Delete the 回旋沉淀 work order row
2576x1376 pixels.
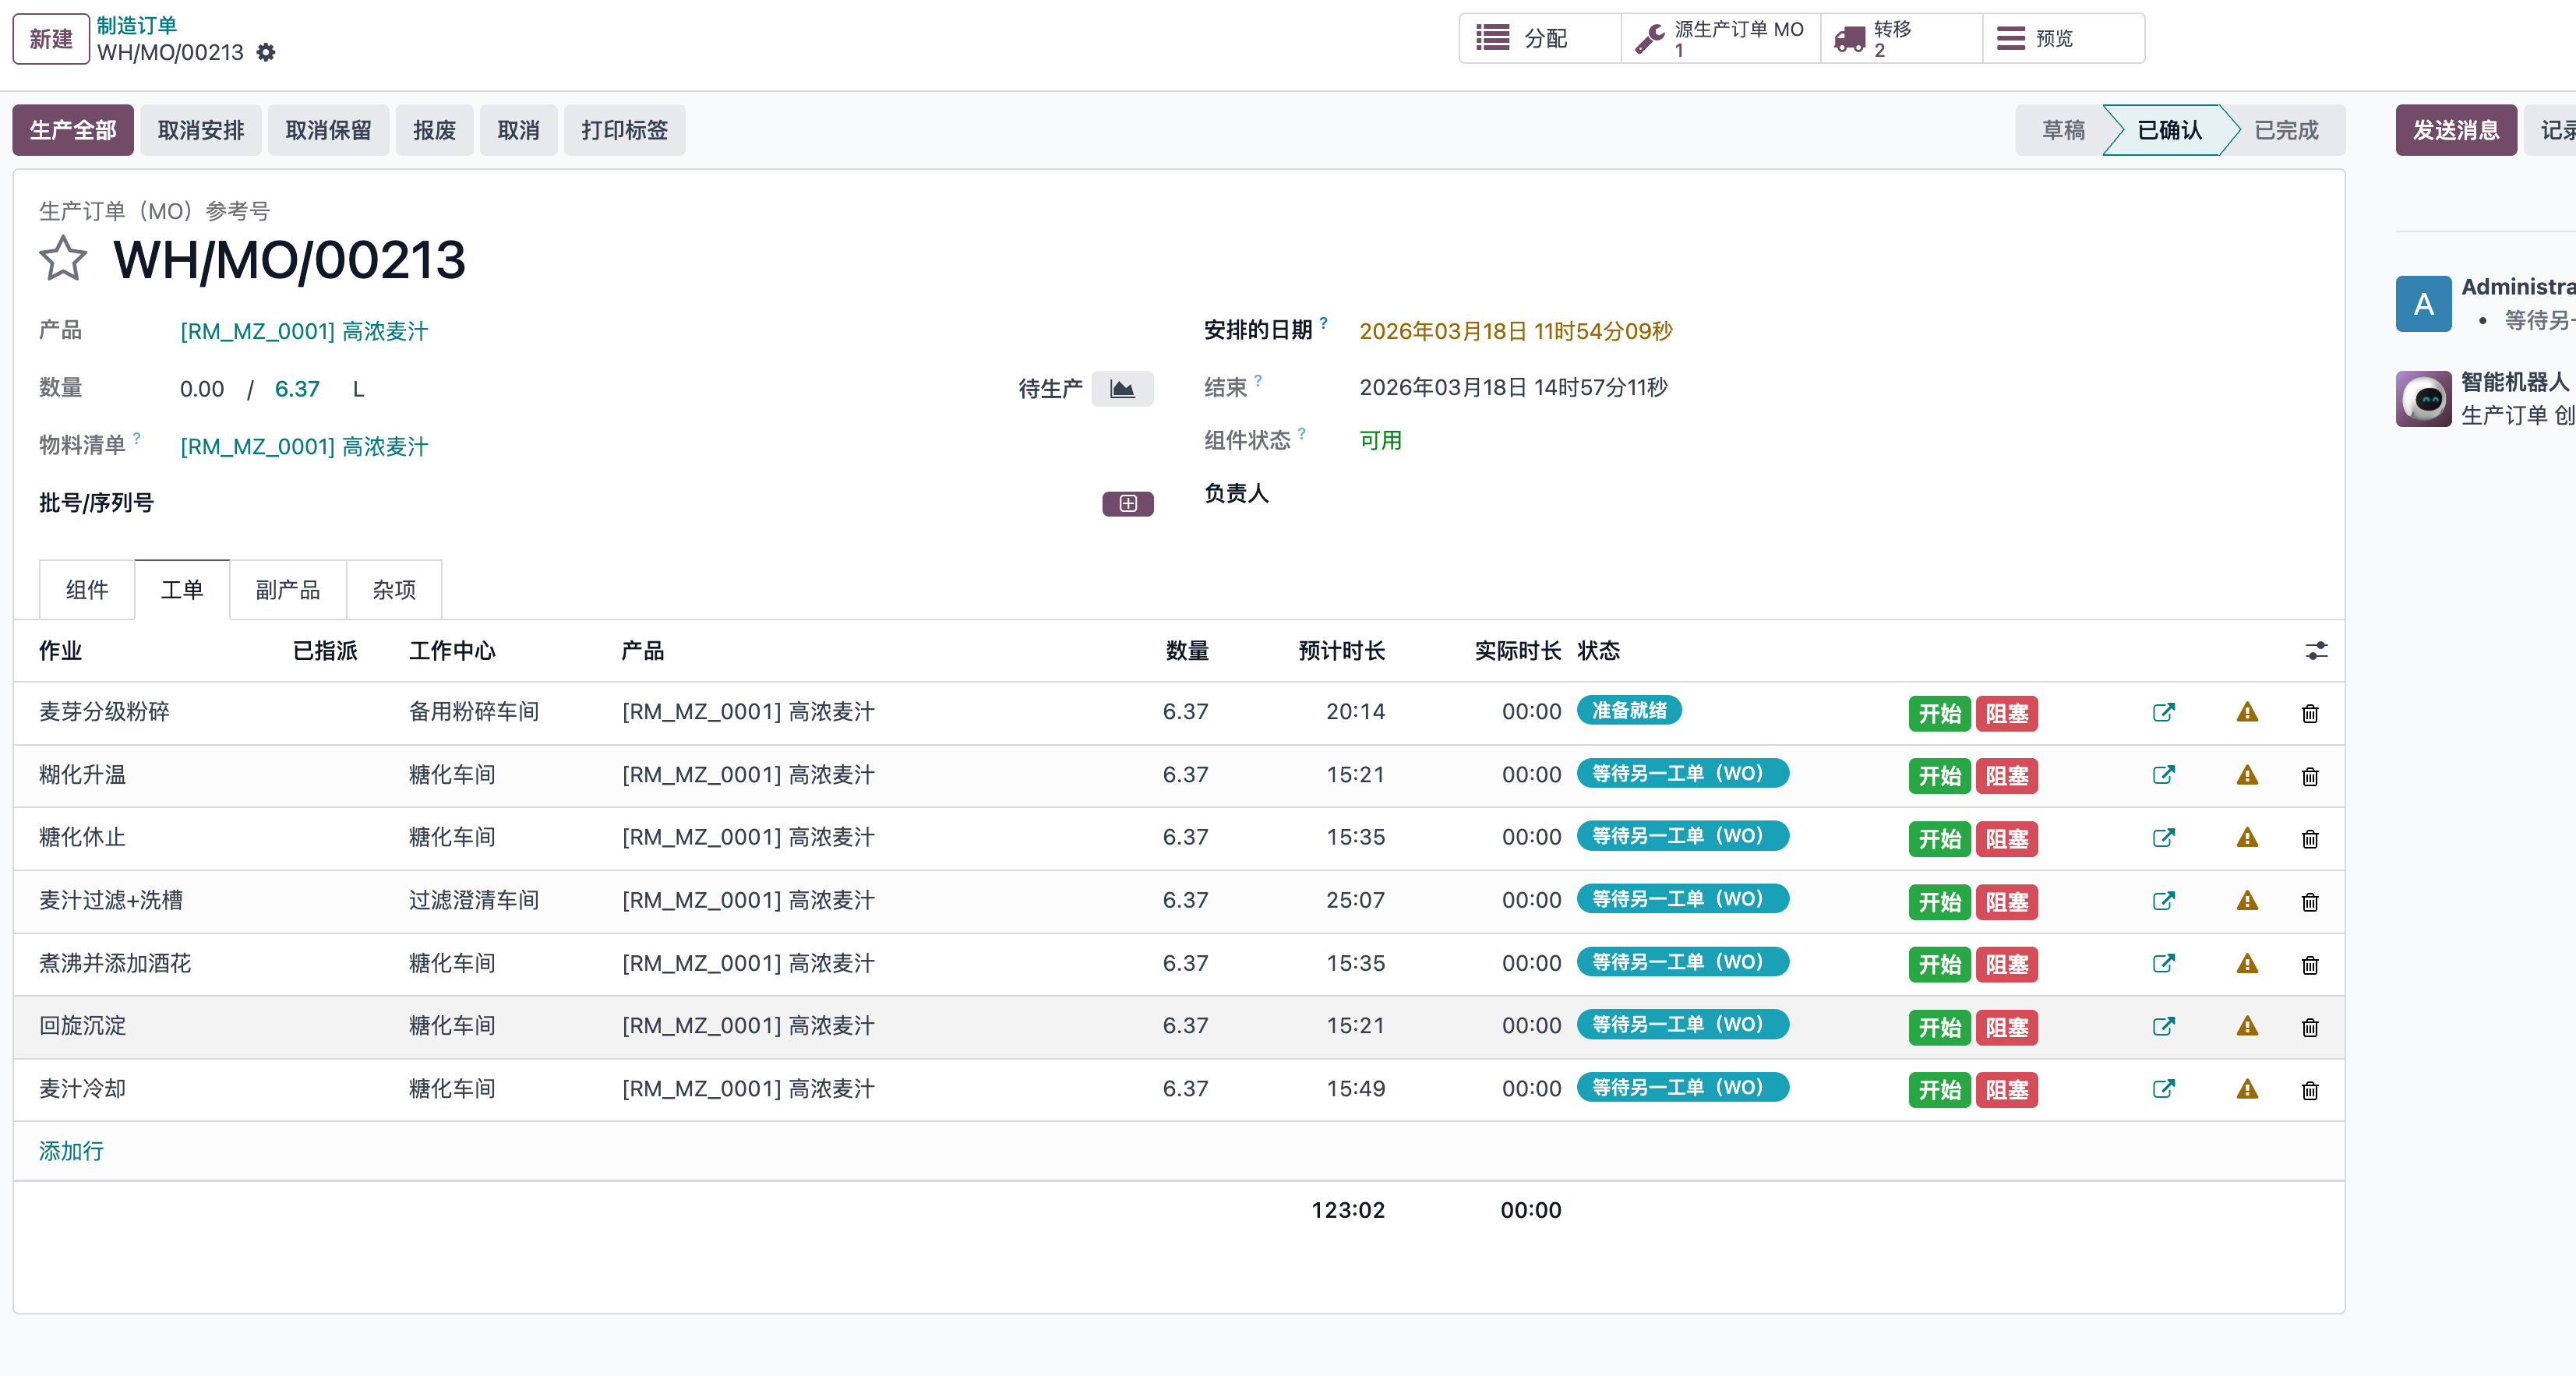click(2310, 1028)
